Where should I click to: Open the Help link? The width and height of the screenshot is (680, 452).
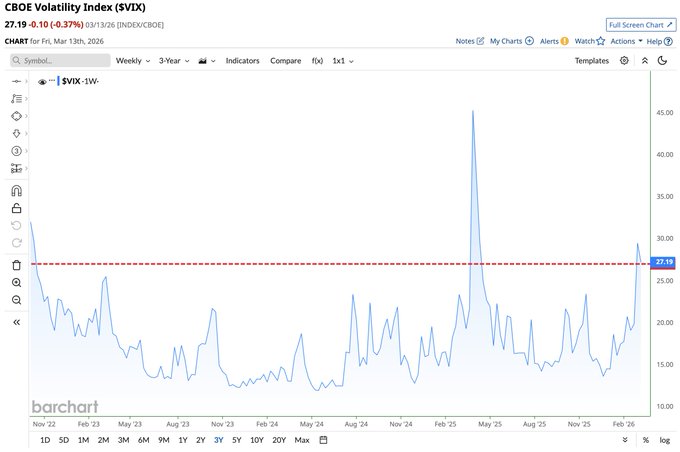(x=659, y=41)
